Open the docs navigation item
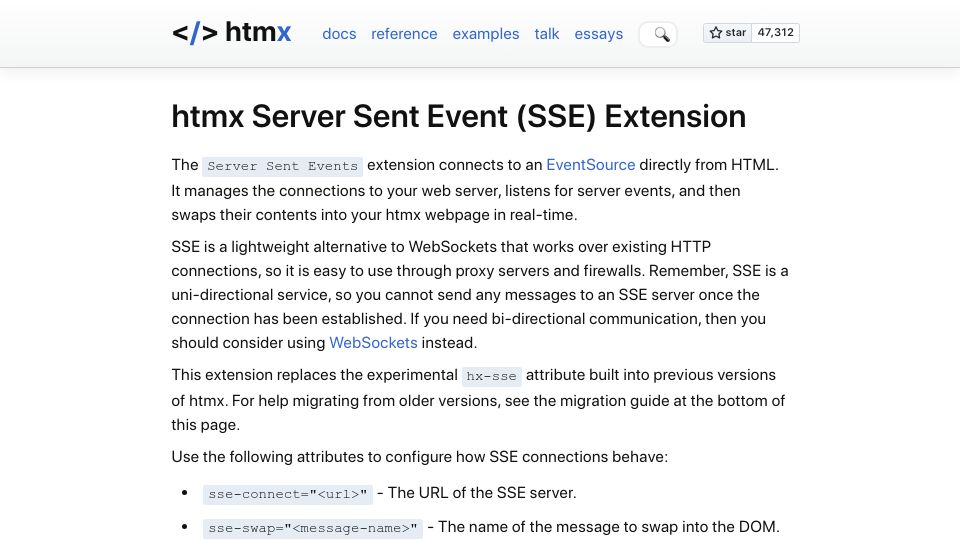This screenshot has width=960, height=540. pos(339,34)
